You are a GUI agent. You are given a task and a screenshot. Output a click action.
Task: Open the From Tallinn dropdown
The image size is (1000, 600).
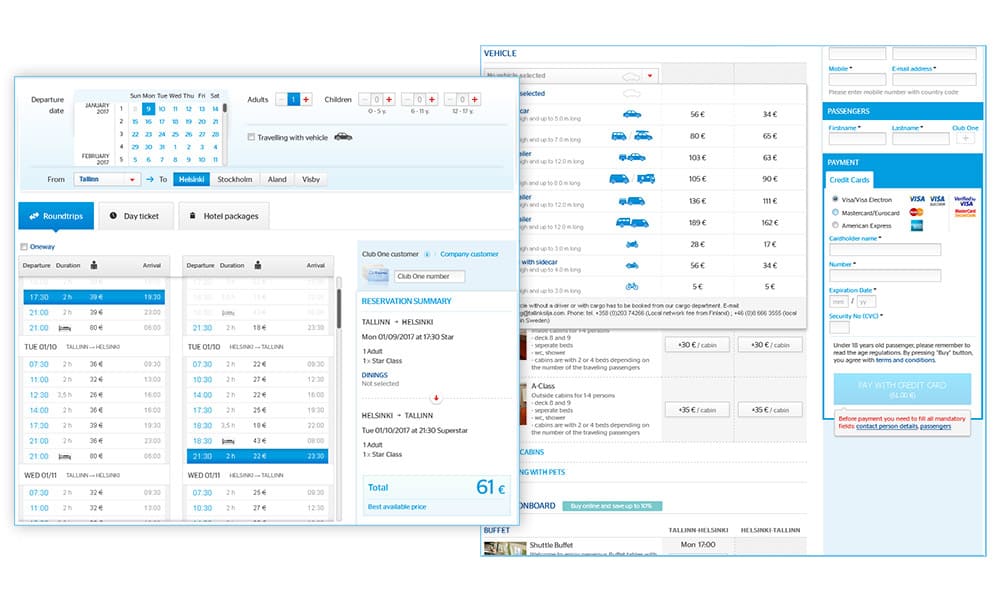pos(107,180)
